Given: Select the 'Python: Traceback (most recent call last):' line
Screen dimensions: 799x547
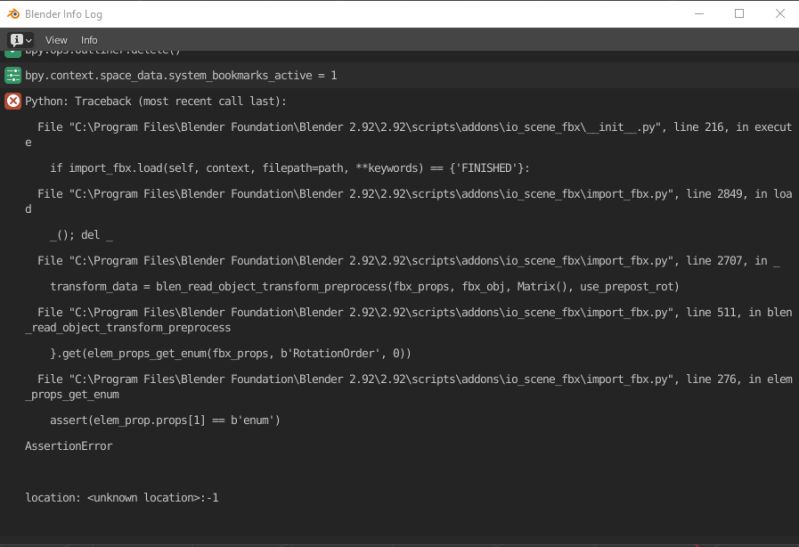Looking at the screenshot, I should pyautogui.click(x=155, y=101).
